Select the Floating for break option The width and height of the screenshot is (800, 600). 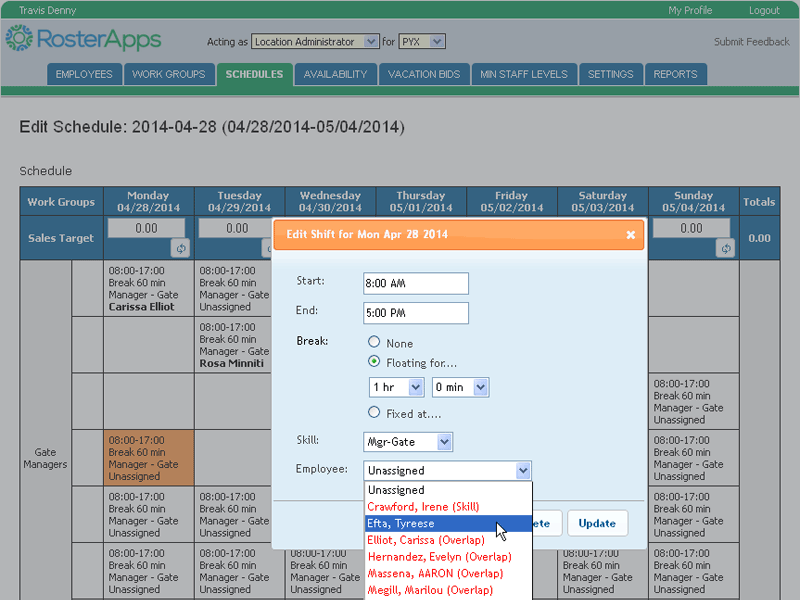pyautogui.click(x=375, y=362)
